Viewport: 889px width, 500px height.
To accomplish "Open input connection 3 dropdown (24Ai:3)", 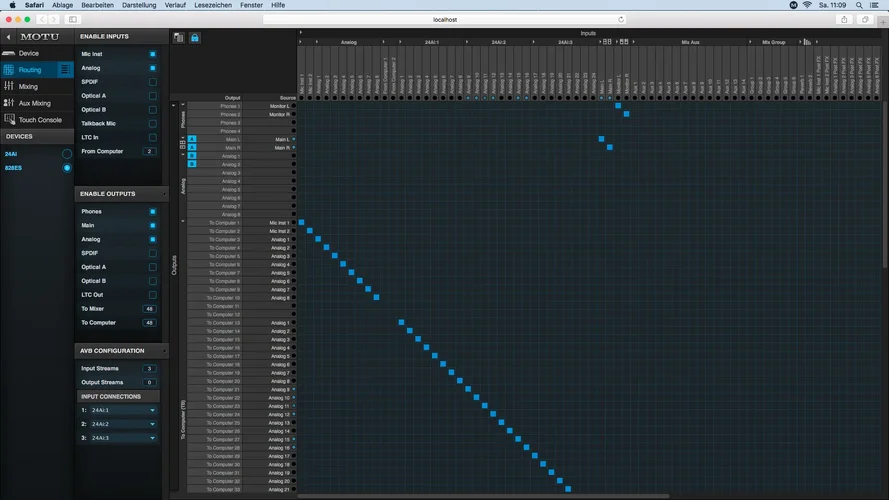I will pyautogui.click(x=123, y=438).
